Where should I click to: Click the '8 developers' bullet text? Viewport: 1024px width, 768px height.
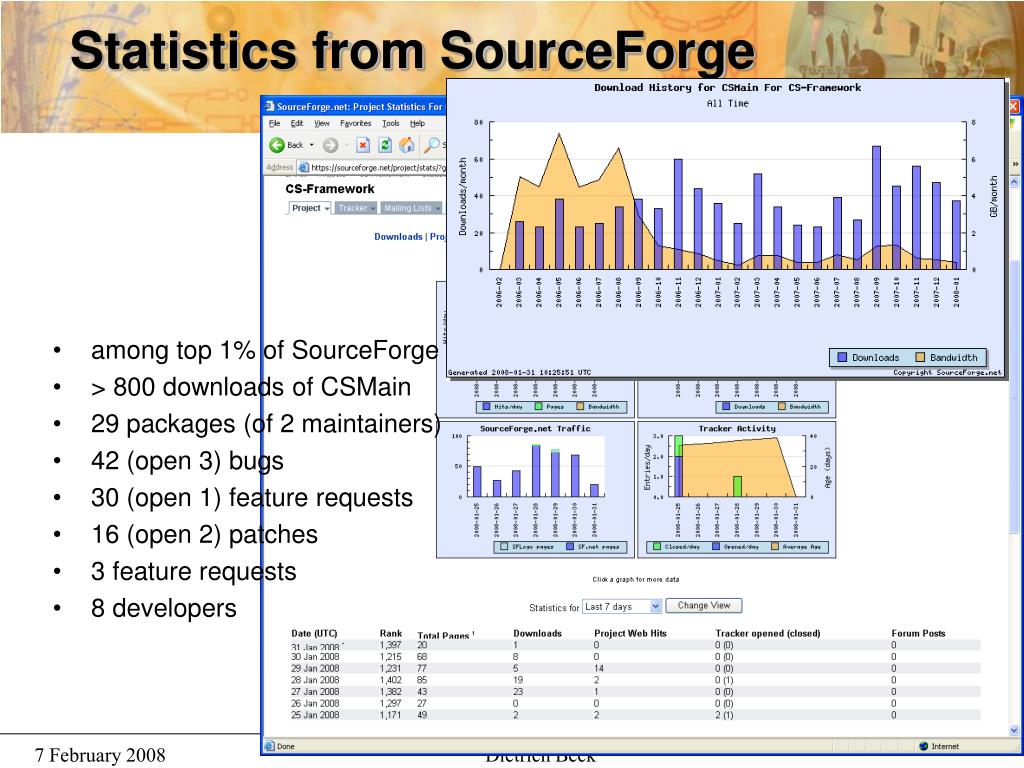point(163,608)
